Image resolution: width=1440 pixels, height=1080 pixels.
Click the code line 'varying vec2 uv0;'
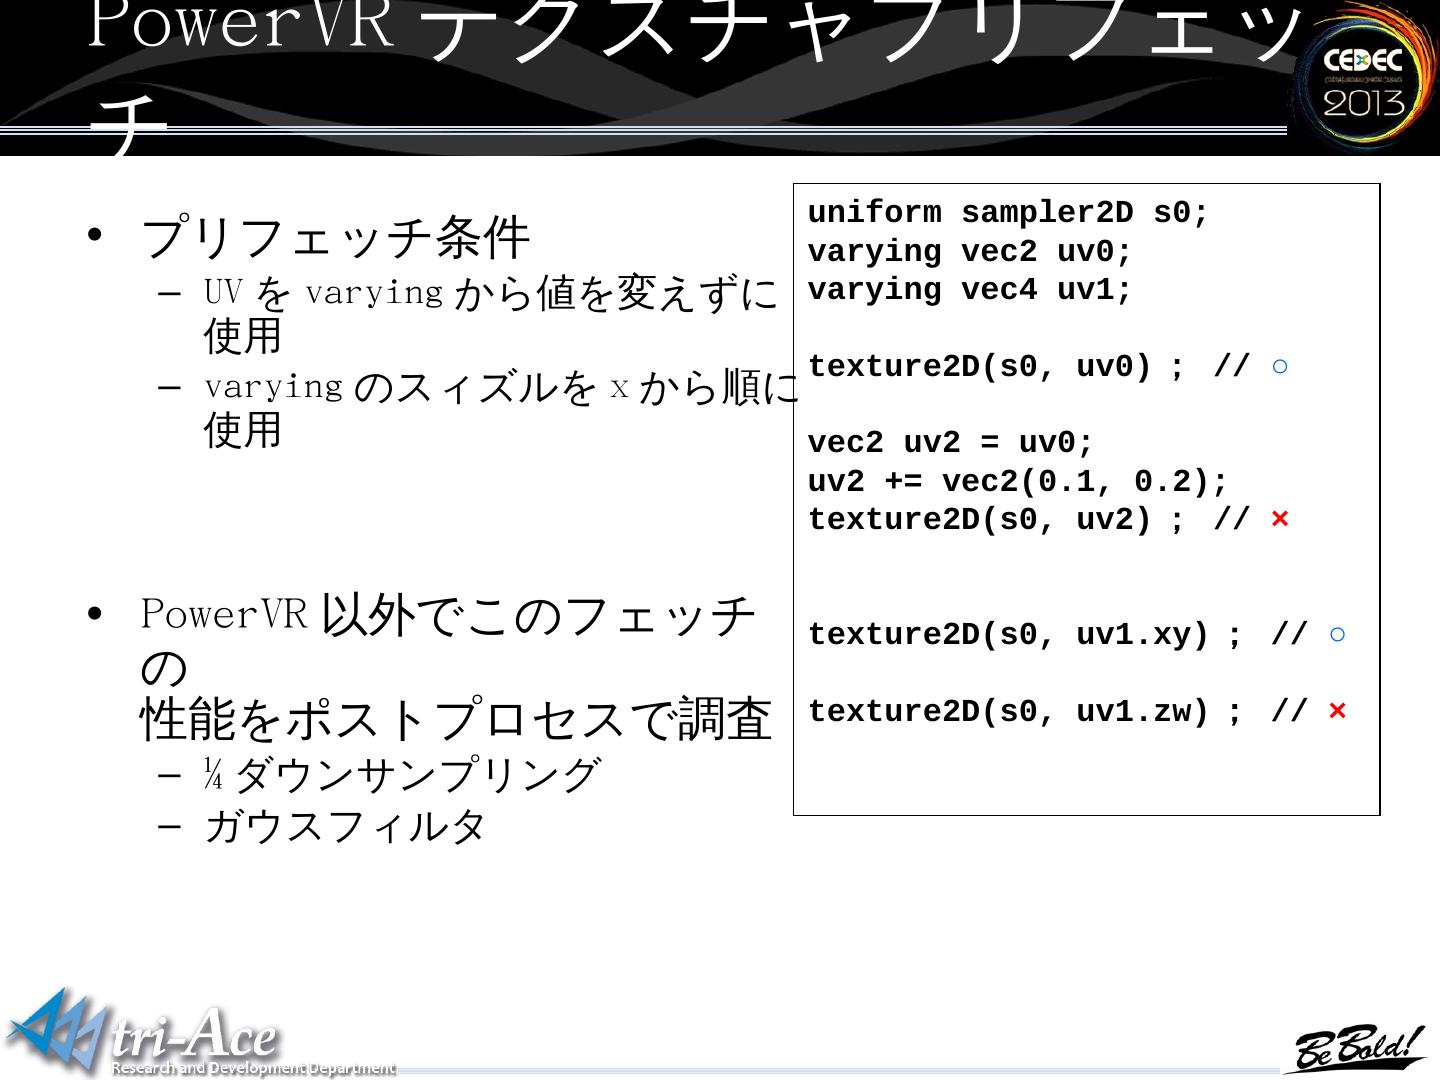[x=970, y=252]
